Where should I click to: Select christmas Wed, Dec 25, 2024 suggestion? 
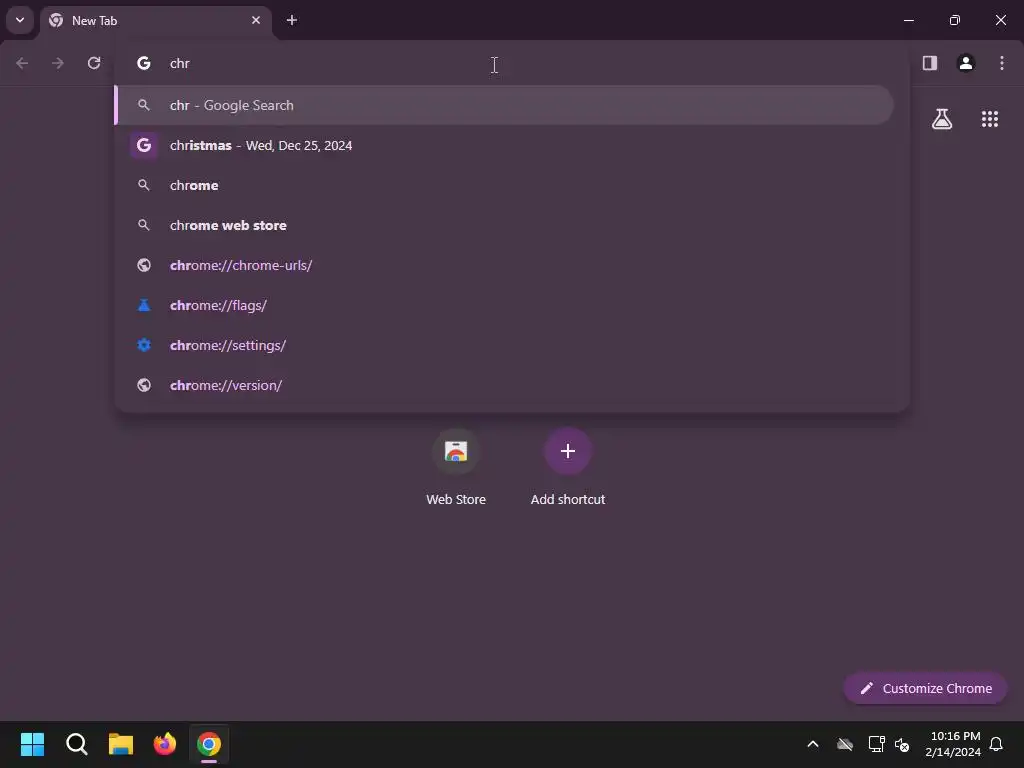click(x=504, y=145)
